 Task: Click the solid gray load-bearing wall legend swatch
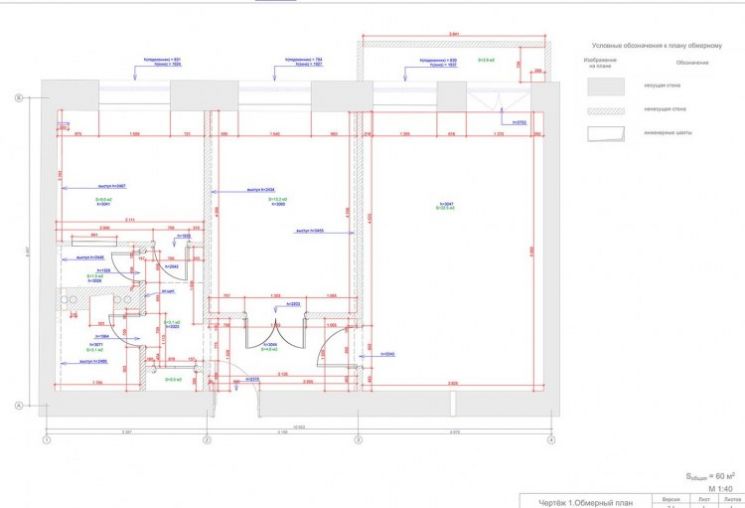coord(606,86)
